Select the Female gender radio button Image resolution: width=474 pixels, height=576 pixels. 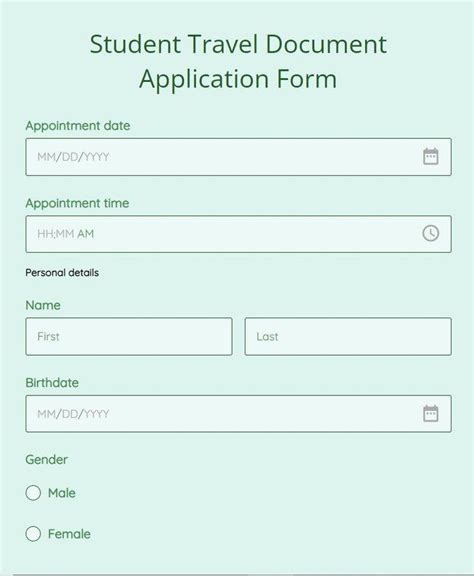[x=33, y=533]
